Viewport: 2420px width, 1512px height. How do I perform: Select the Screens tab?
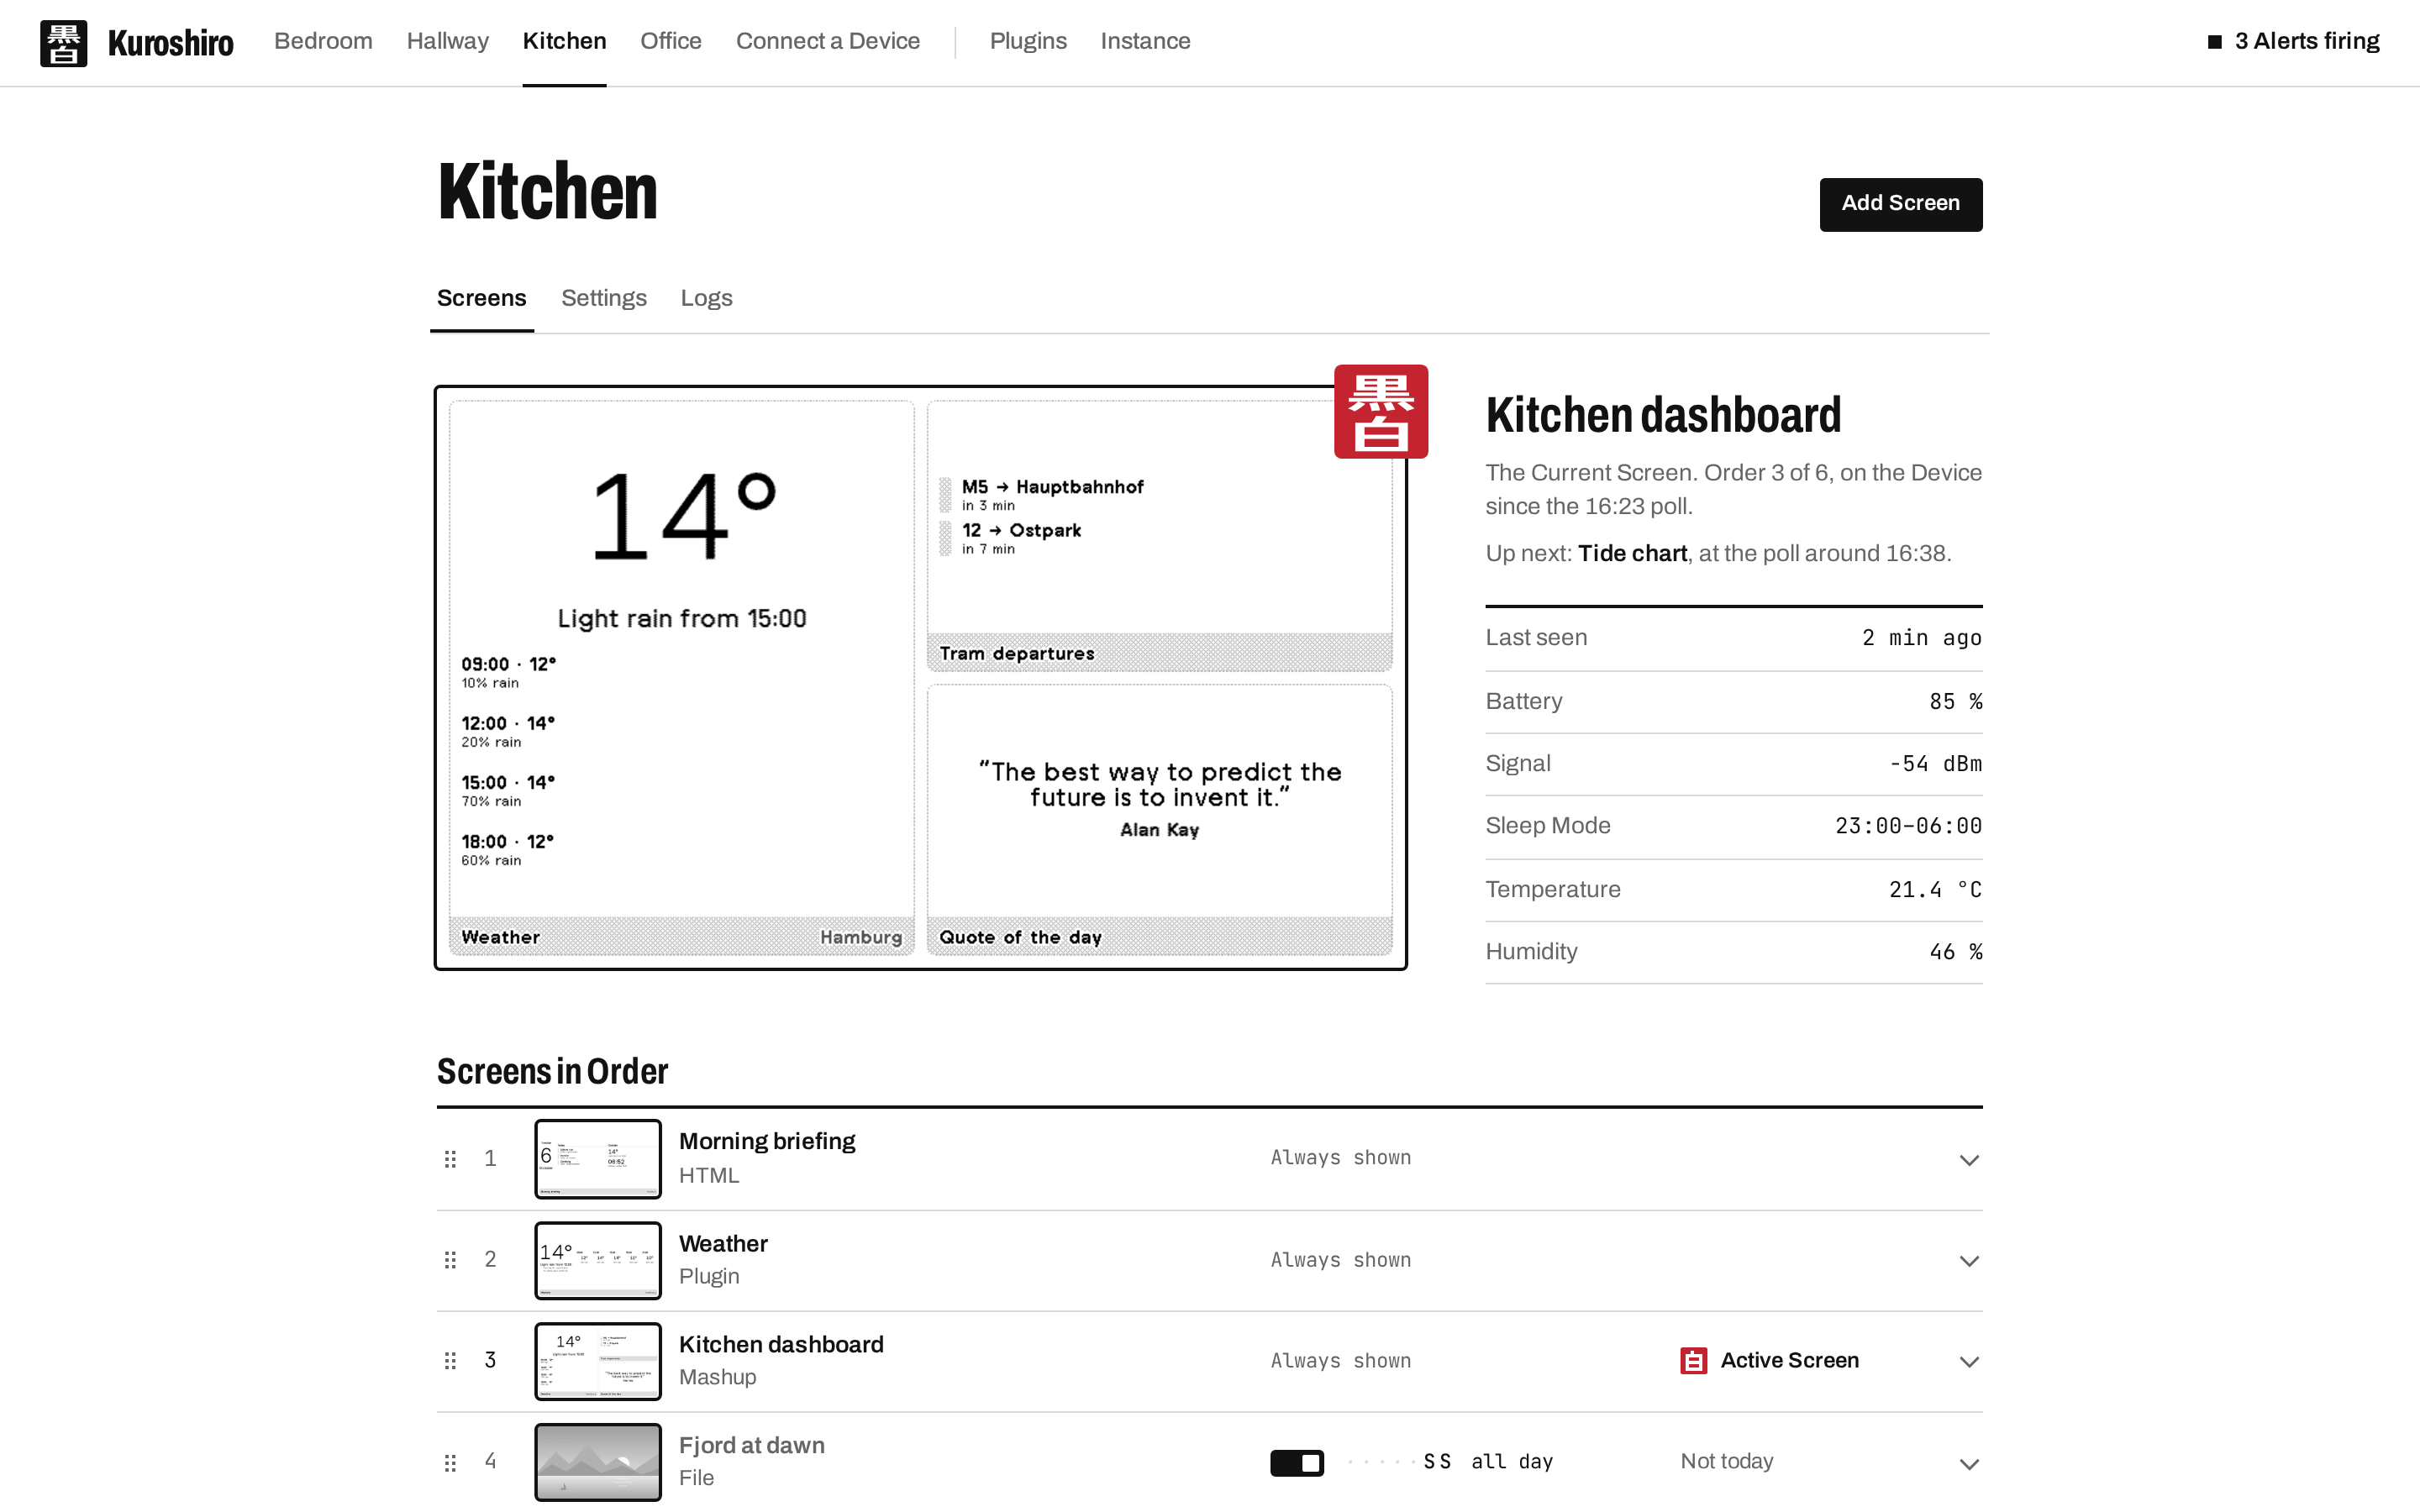click(481, 298)
